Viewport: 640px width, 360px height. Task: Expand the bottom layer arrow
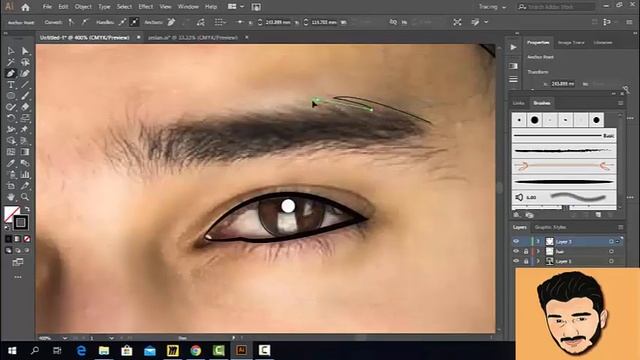click(538, 261)
